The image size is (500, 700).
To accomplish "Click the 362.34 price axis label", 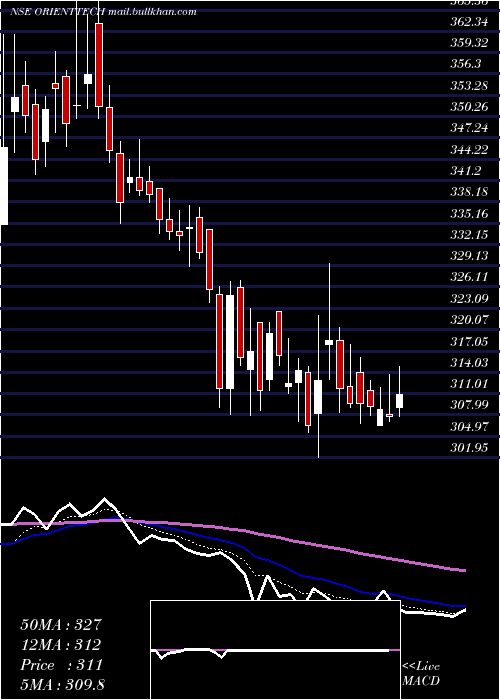I will [469, 21].
